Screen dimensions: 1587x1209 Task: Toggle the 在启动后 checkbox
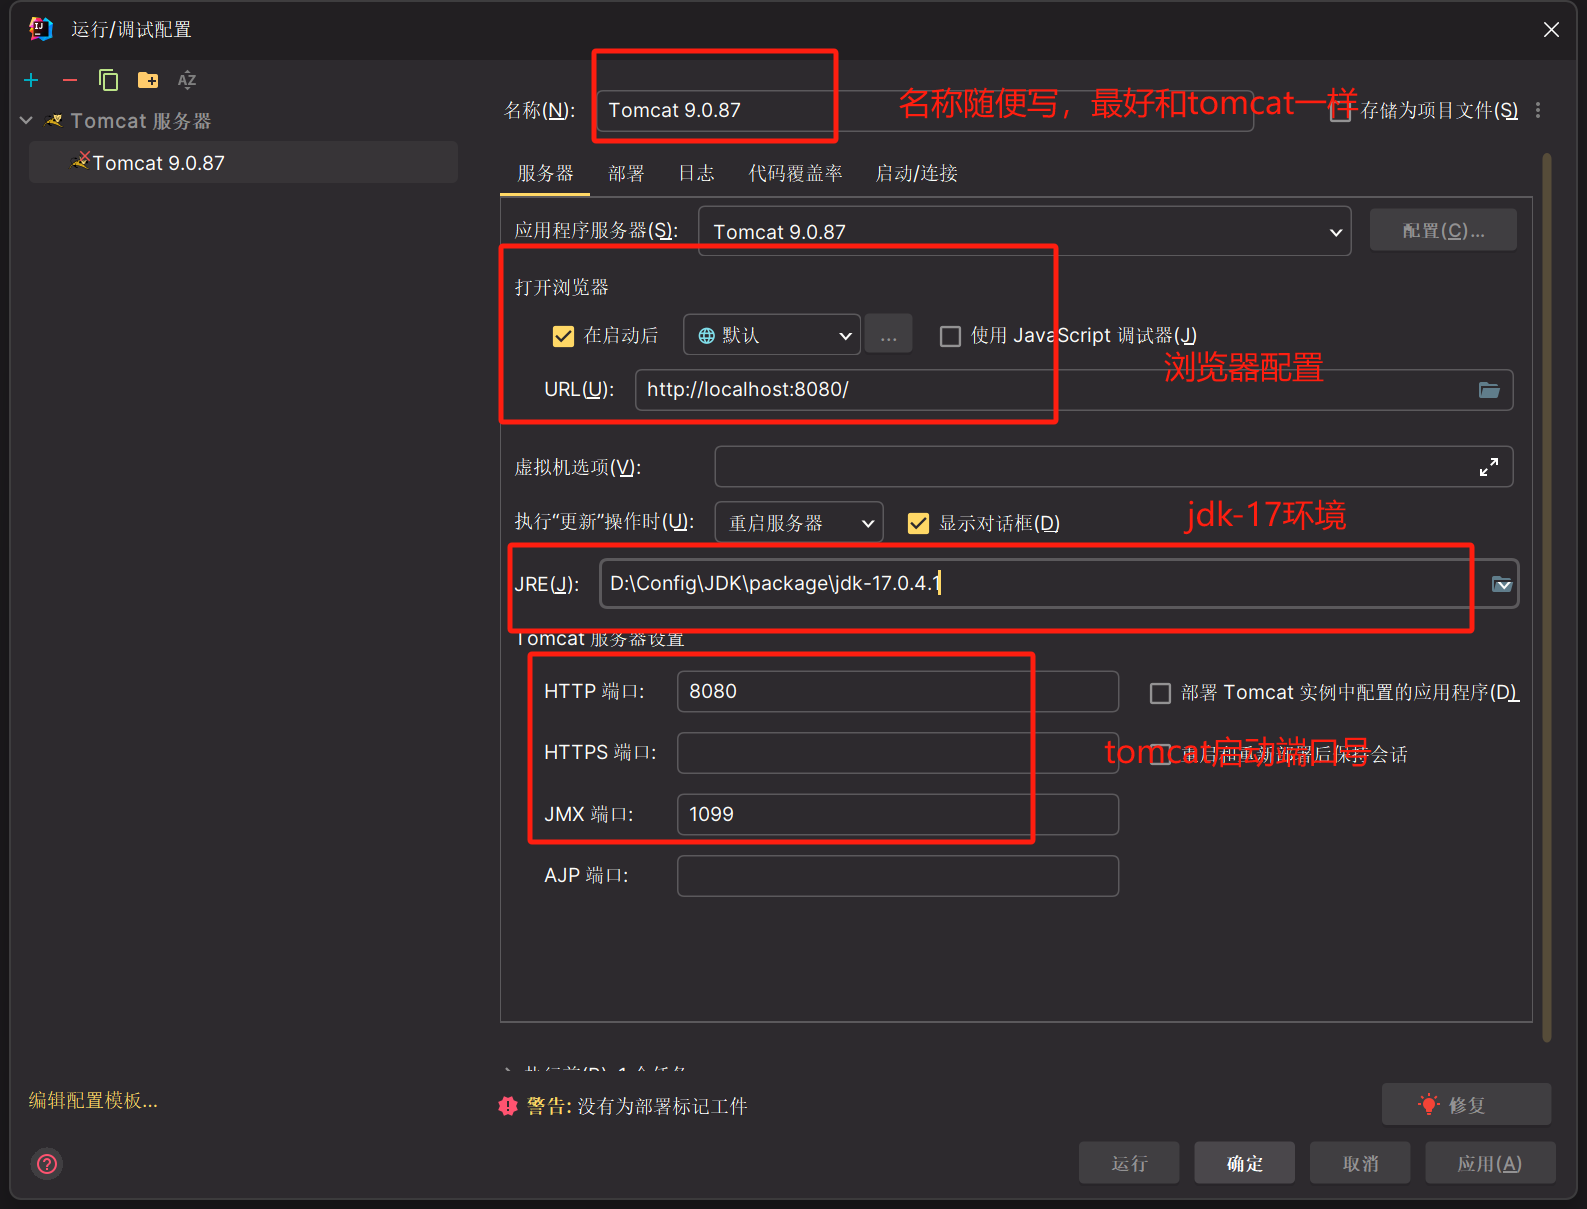pyautogui.click(x=563, y=336)
